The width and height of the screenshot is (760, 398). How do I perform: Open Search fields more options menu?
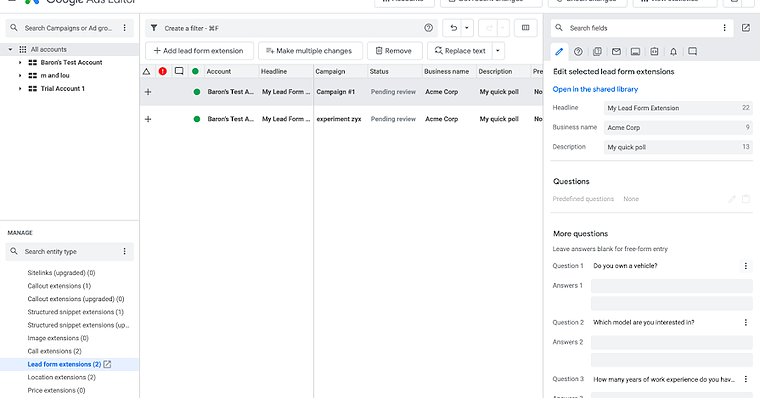tap(725, 28)
